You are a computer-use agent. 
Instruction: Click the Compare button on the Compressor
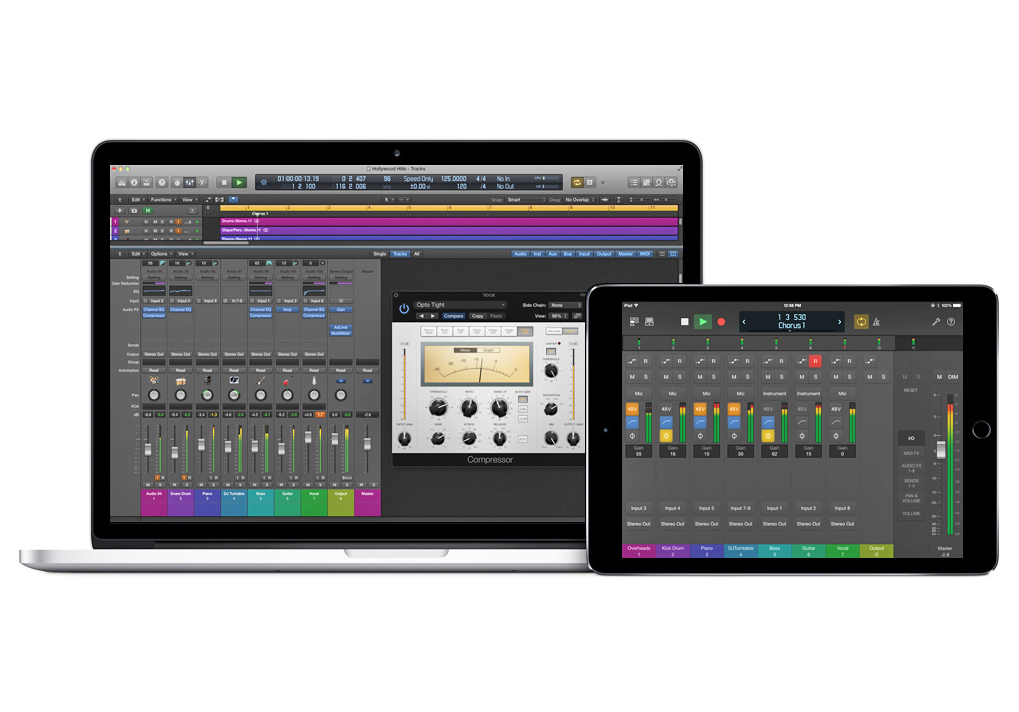[x=454, y=316]
